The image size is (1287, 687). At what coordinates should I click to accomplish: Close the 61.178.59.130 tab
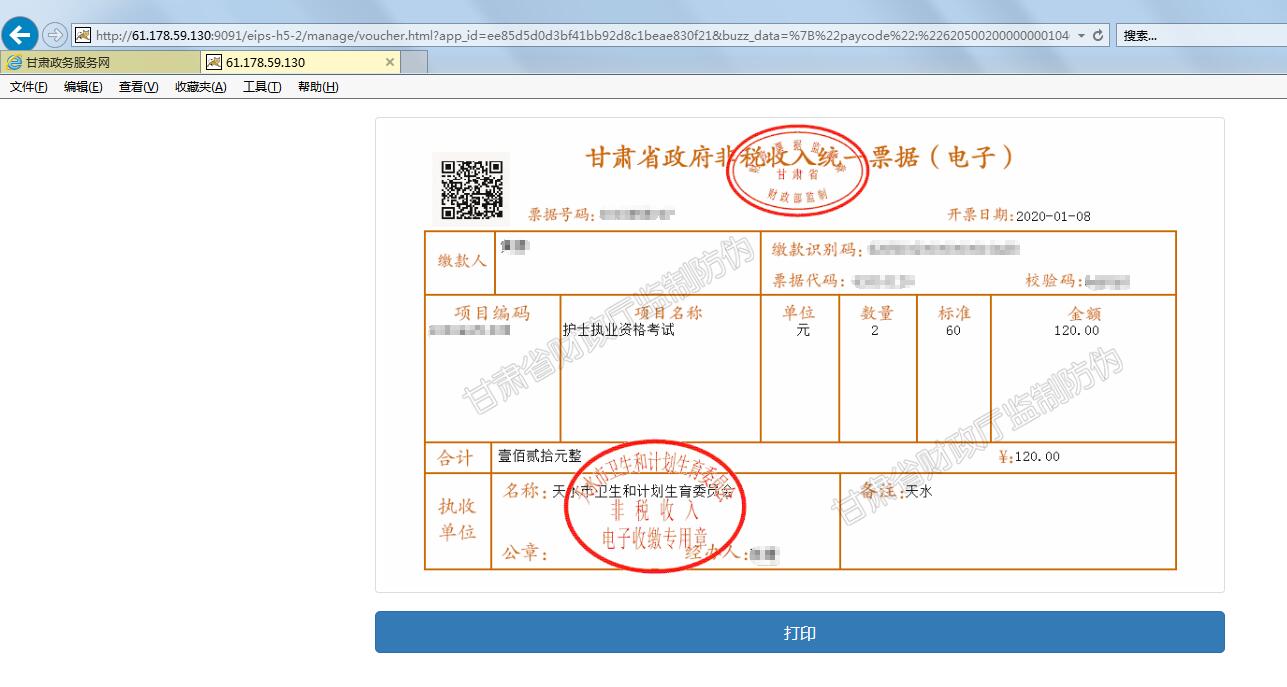(x=390, y=61)
